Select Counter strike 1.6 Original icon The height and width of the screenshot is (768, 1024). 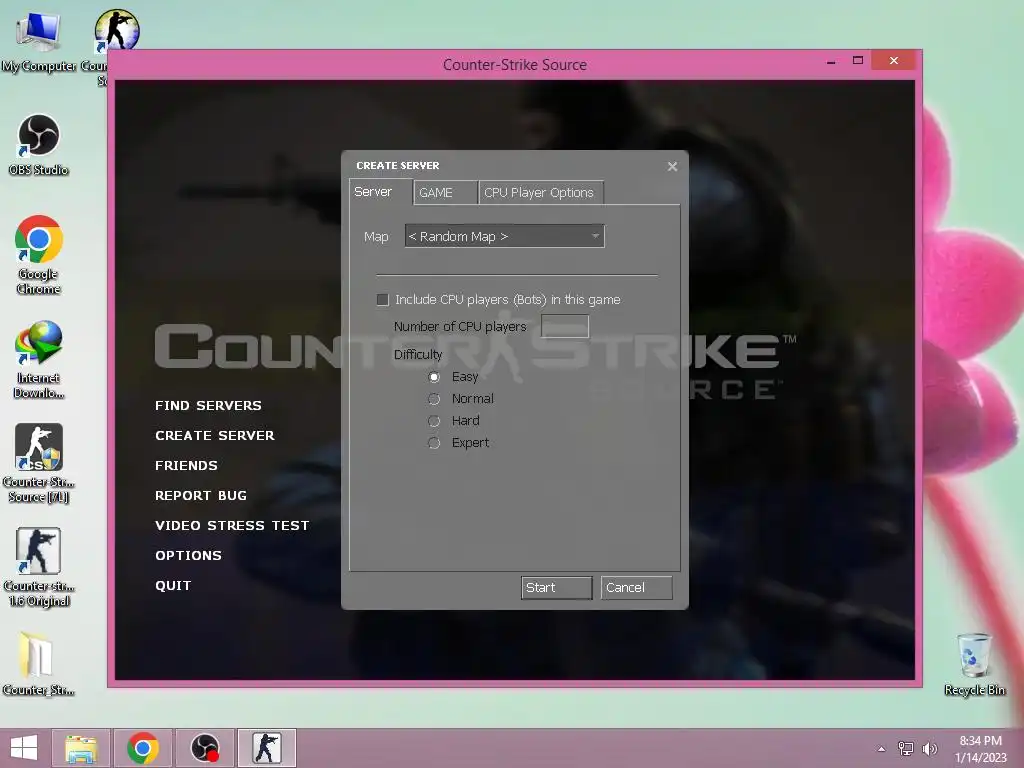[39, 567]
